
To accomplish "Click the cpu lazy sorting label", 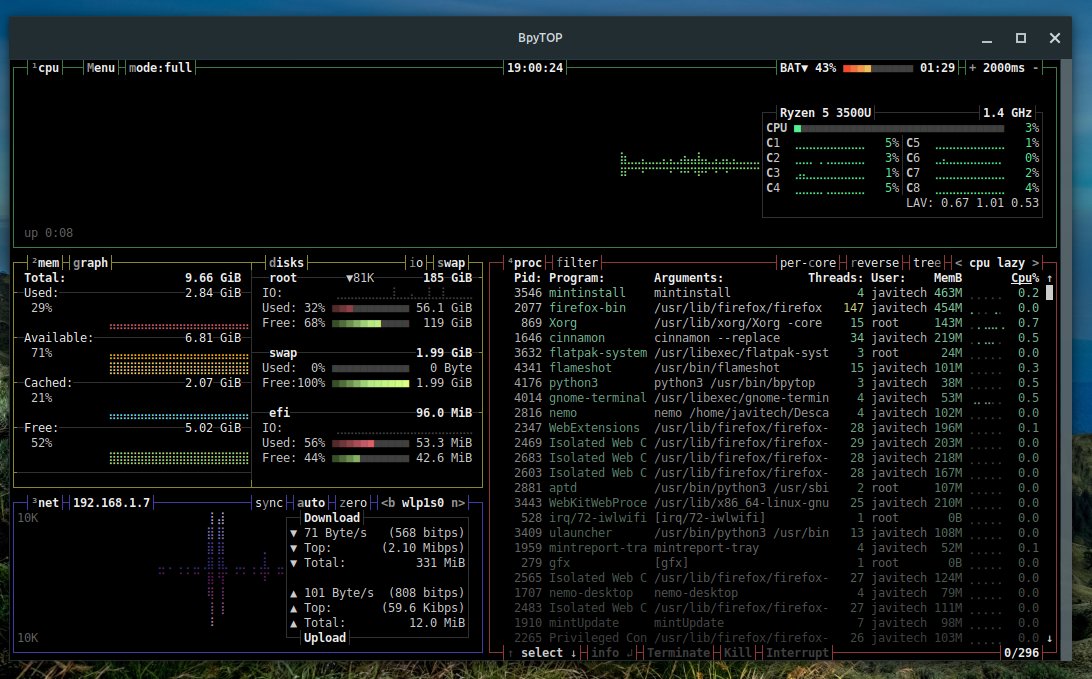I will point(997,263).
